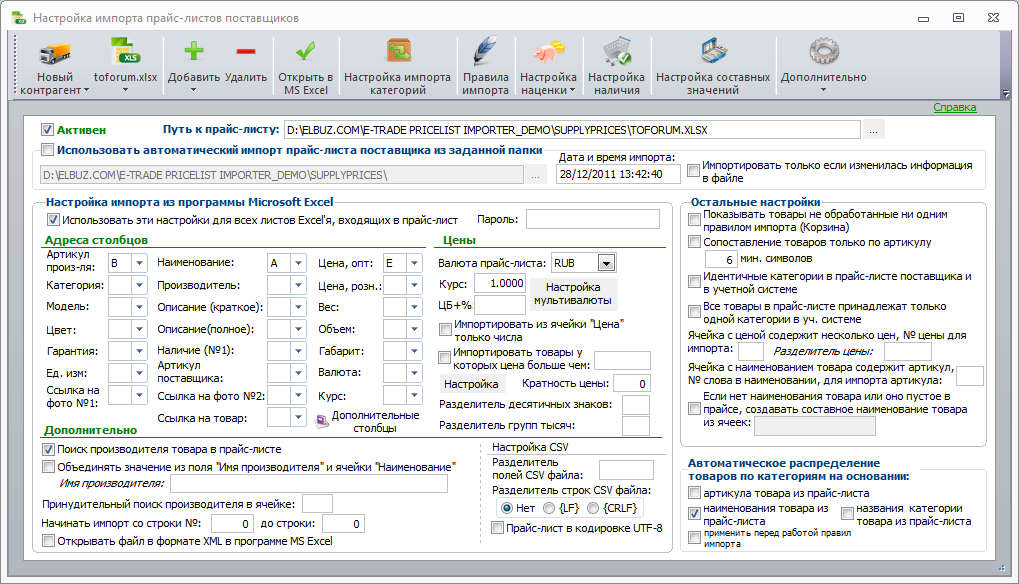Click Начинать импорт со строки № field
The height and width of the screenshot is (584, 1019).
(232, 524)
